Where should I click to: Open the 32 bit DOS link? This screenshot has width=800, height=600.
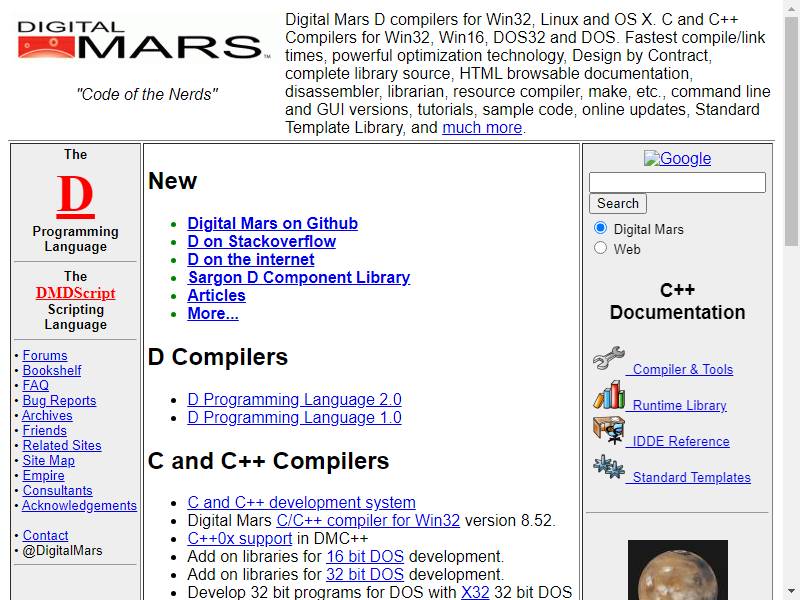click(x=365, y=574)
